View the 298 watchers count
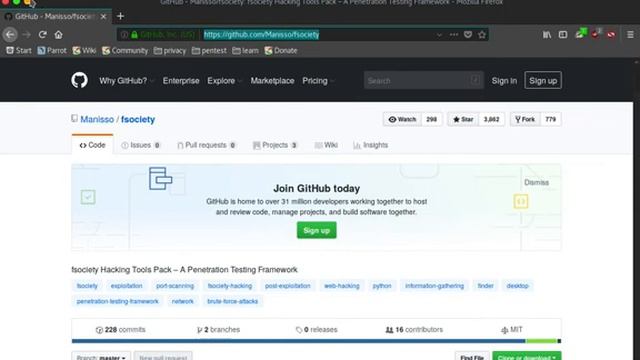Screen dimensions: 640x360 pos(431,119)
